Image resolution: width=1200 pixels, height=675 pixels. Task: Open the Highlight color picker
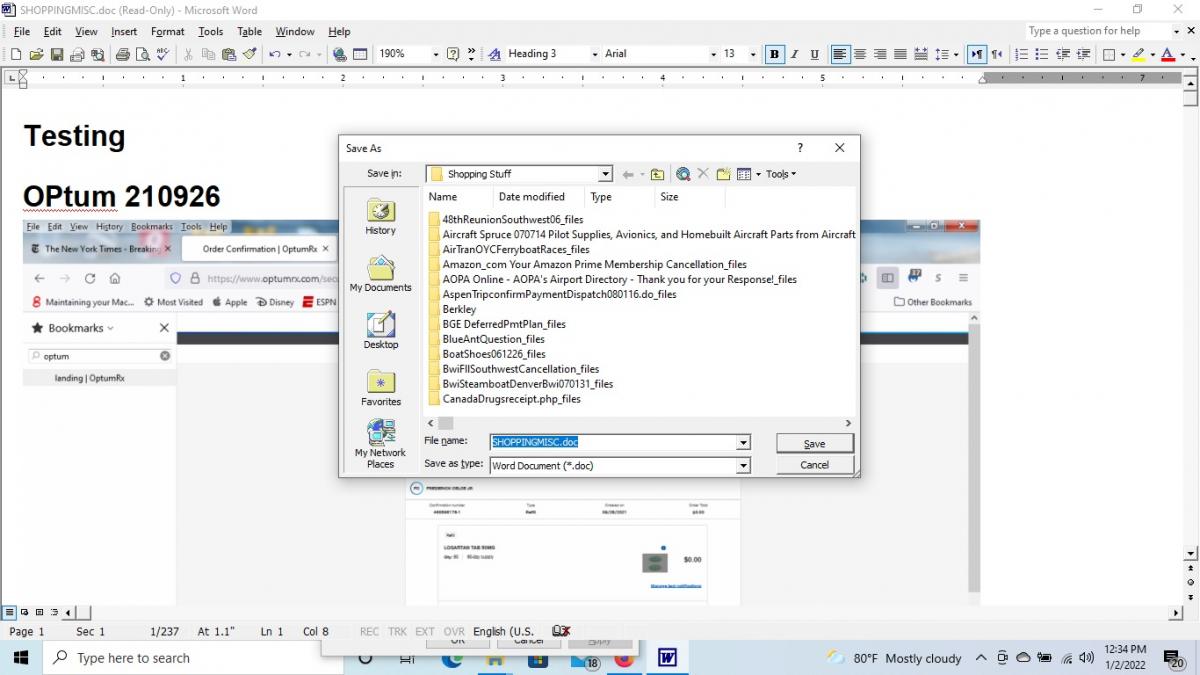click(x=1139, y=54)
